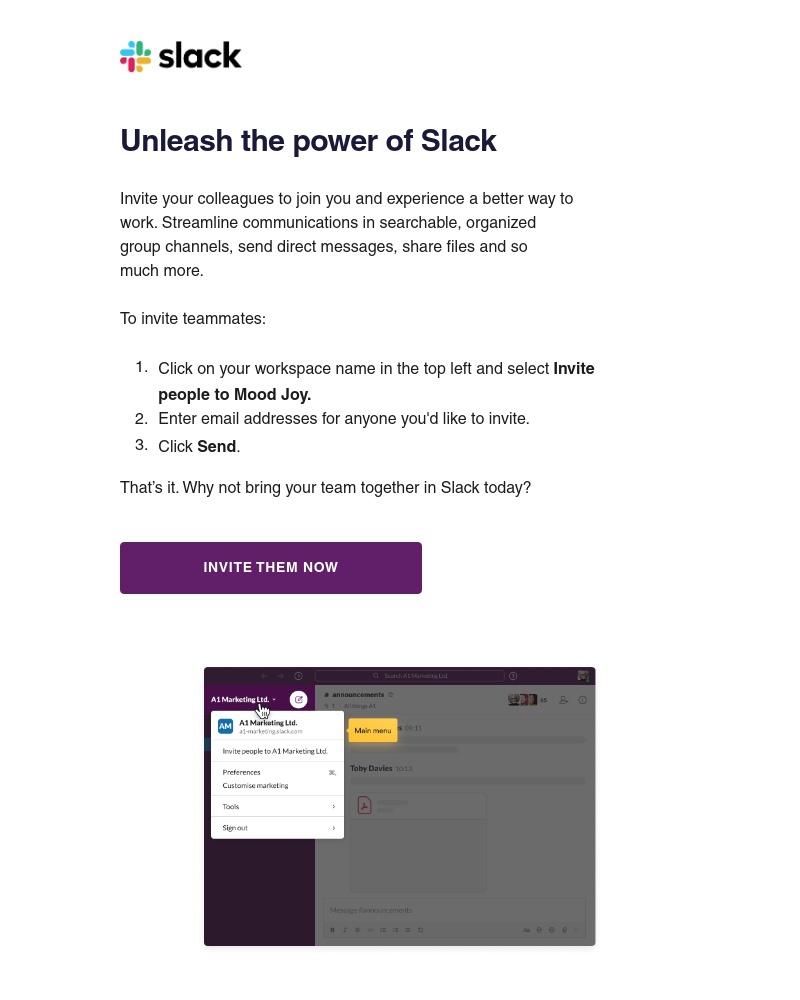This screenshot has height=1000, width=800.
Task: Click the INVITE THEM NOW button
Action: click(270, 567)
